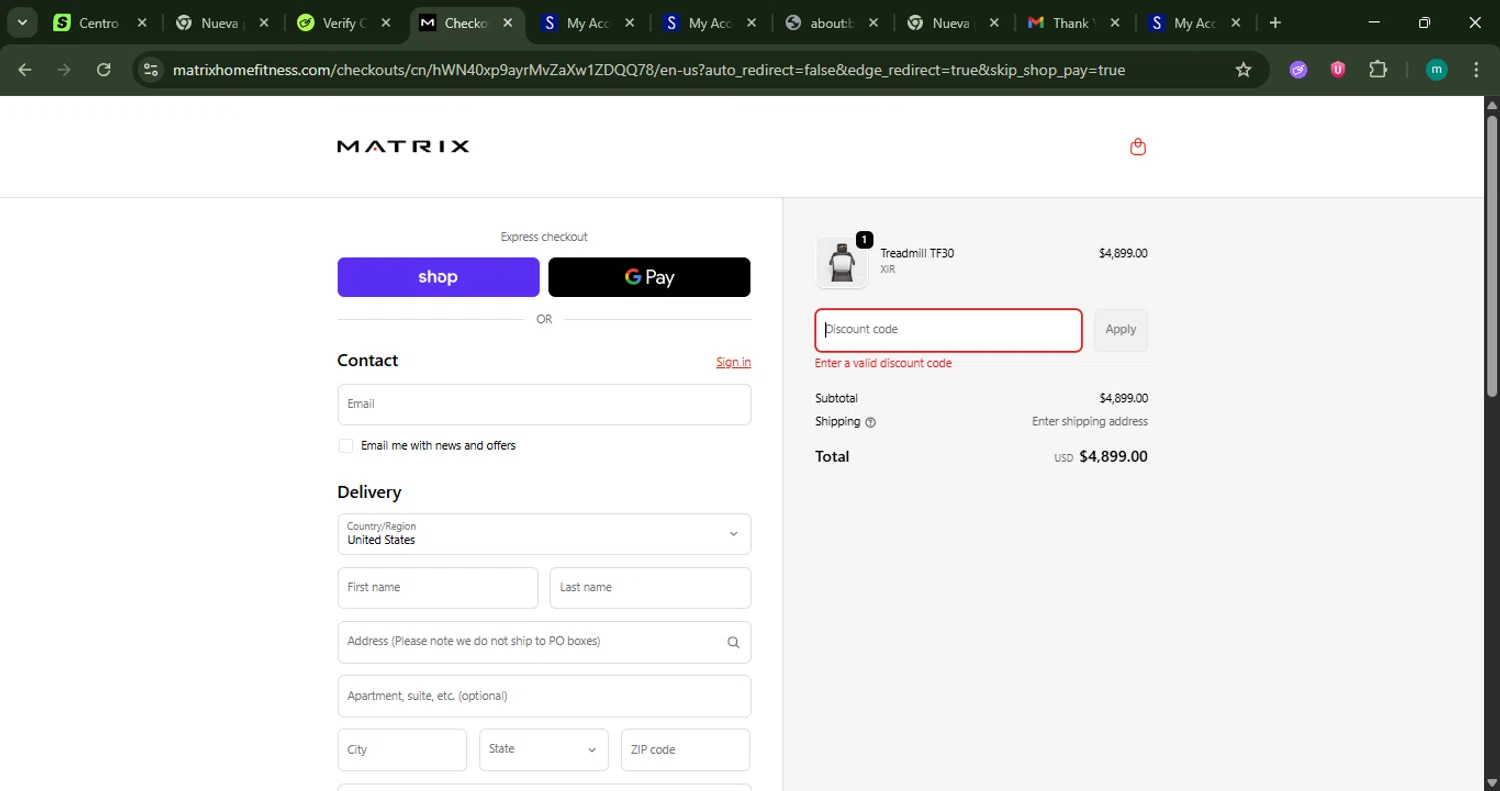Click the search icon in Address field
Screen dimensions: 1500x791
[x=733, y=642]
